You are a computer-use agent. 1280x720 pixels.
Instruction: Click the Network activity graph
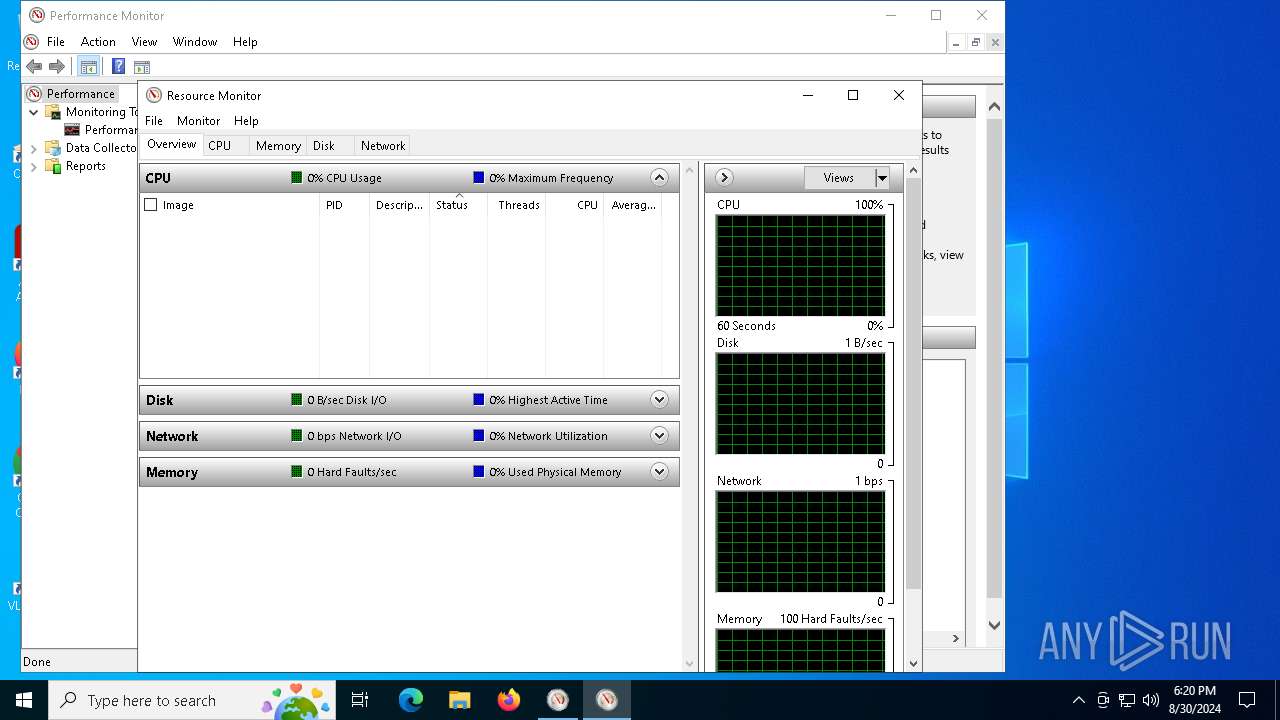click(800, 541)
